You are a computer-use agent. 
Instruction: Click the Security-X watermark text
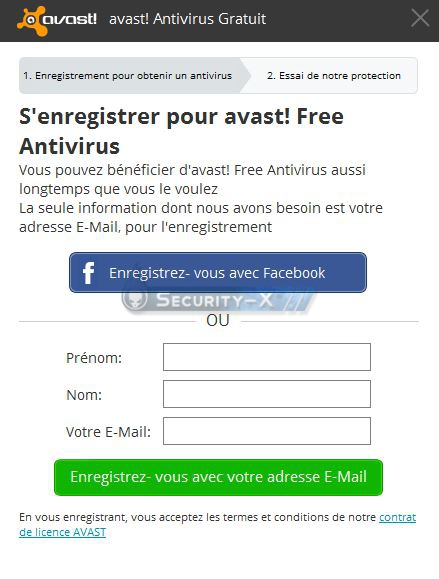click(x=215, y=300)
